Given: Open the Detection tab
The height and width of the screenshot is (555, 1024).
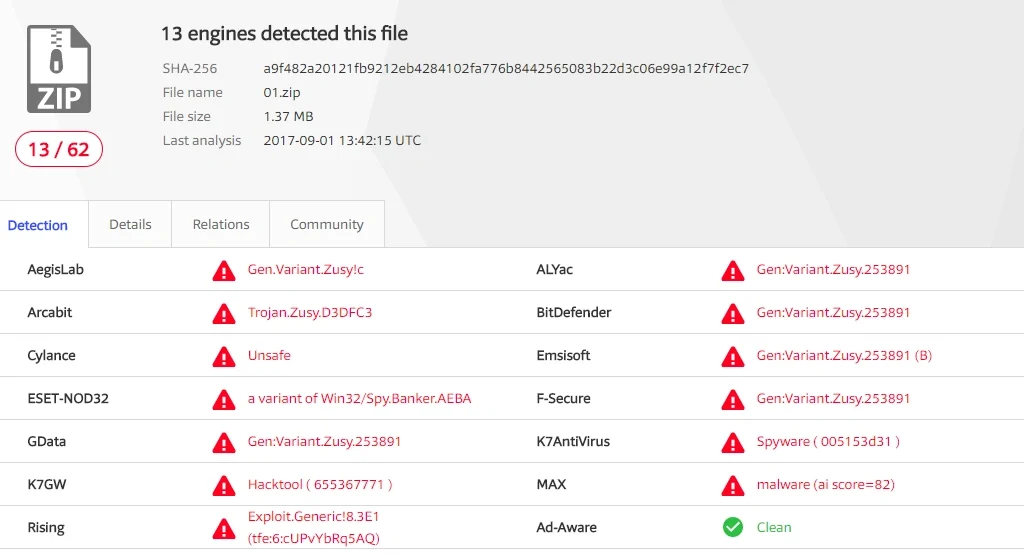Looking at the screenshot, I should coord(37,225).
